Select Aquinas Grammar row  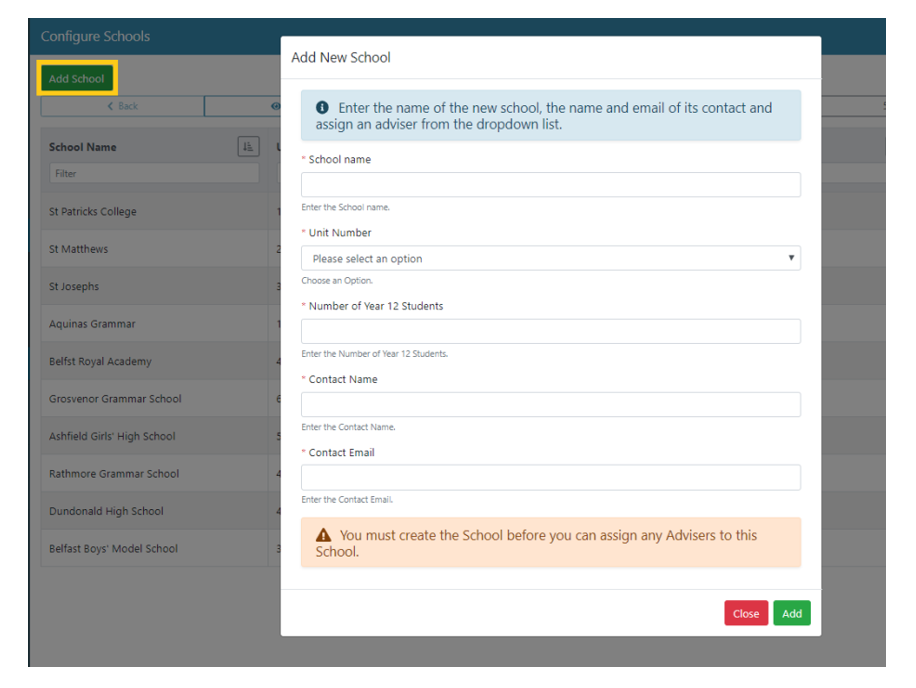(161, 324)
